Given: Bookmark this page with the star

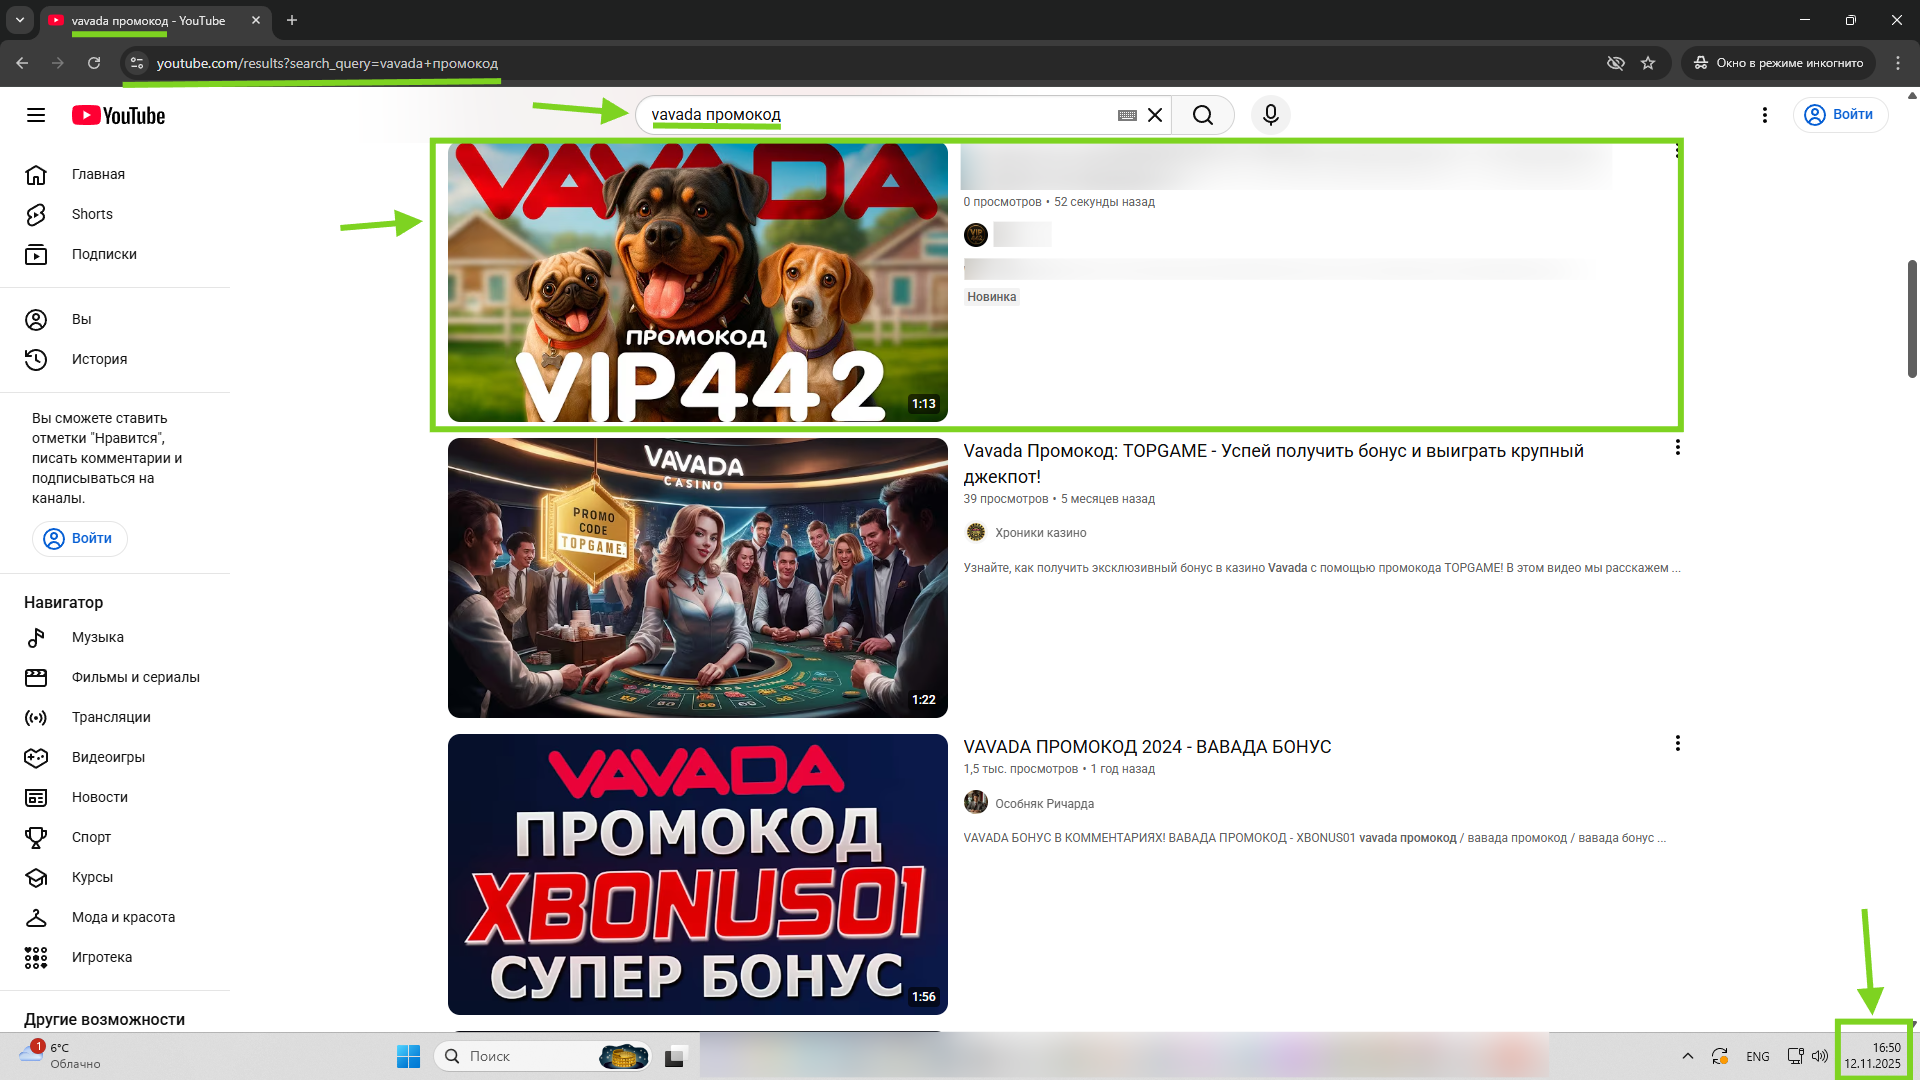Looking at the screenshot, I should [x=1648, y=63].
